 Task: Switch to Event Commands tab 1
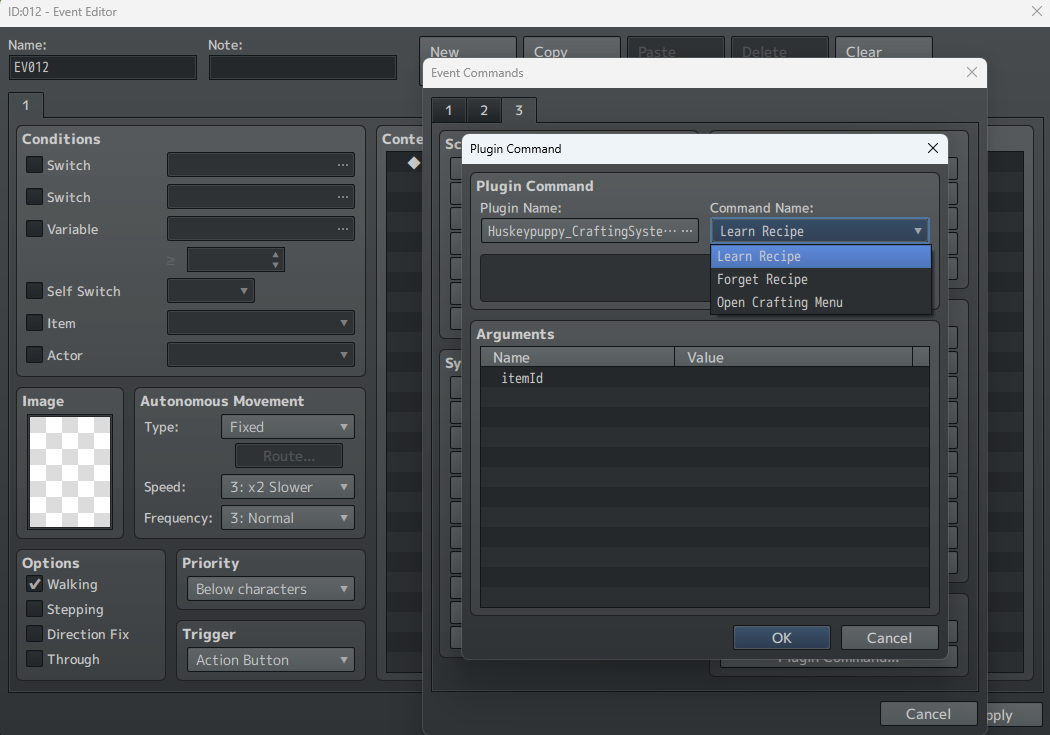(x=449, y=110)
